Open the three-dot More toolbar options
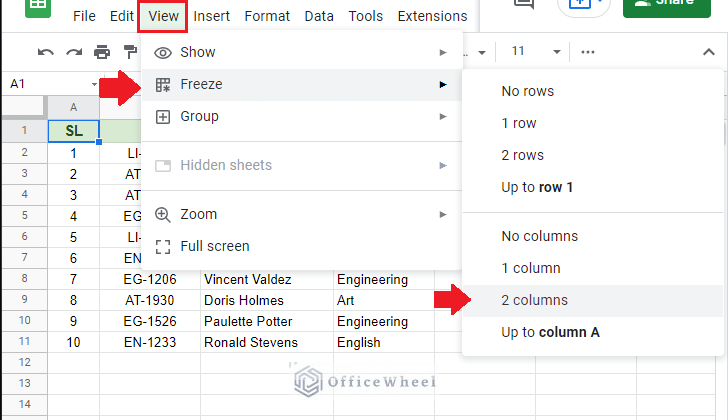The width and height of the screenshot is (728, 420). (x=588, y=52)
